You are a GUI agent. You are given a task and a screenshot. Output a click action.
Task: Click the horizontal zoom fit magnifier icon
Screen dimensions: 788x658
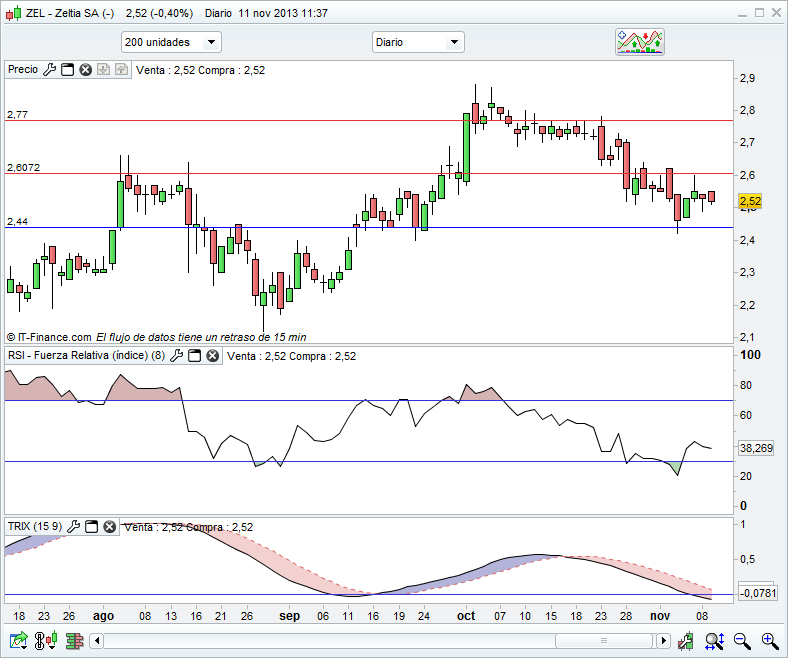(x=714, y=640)
